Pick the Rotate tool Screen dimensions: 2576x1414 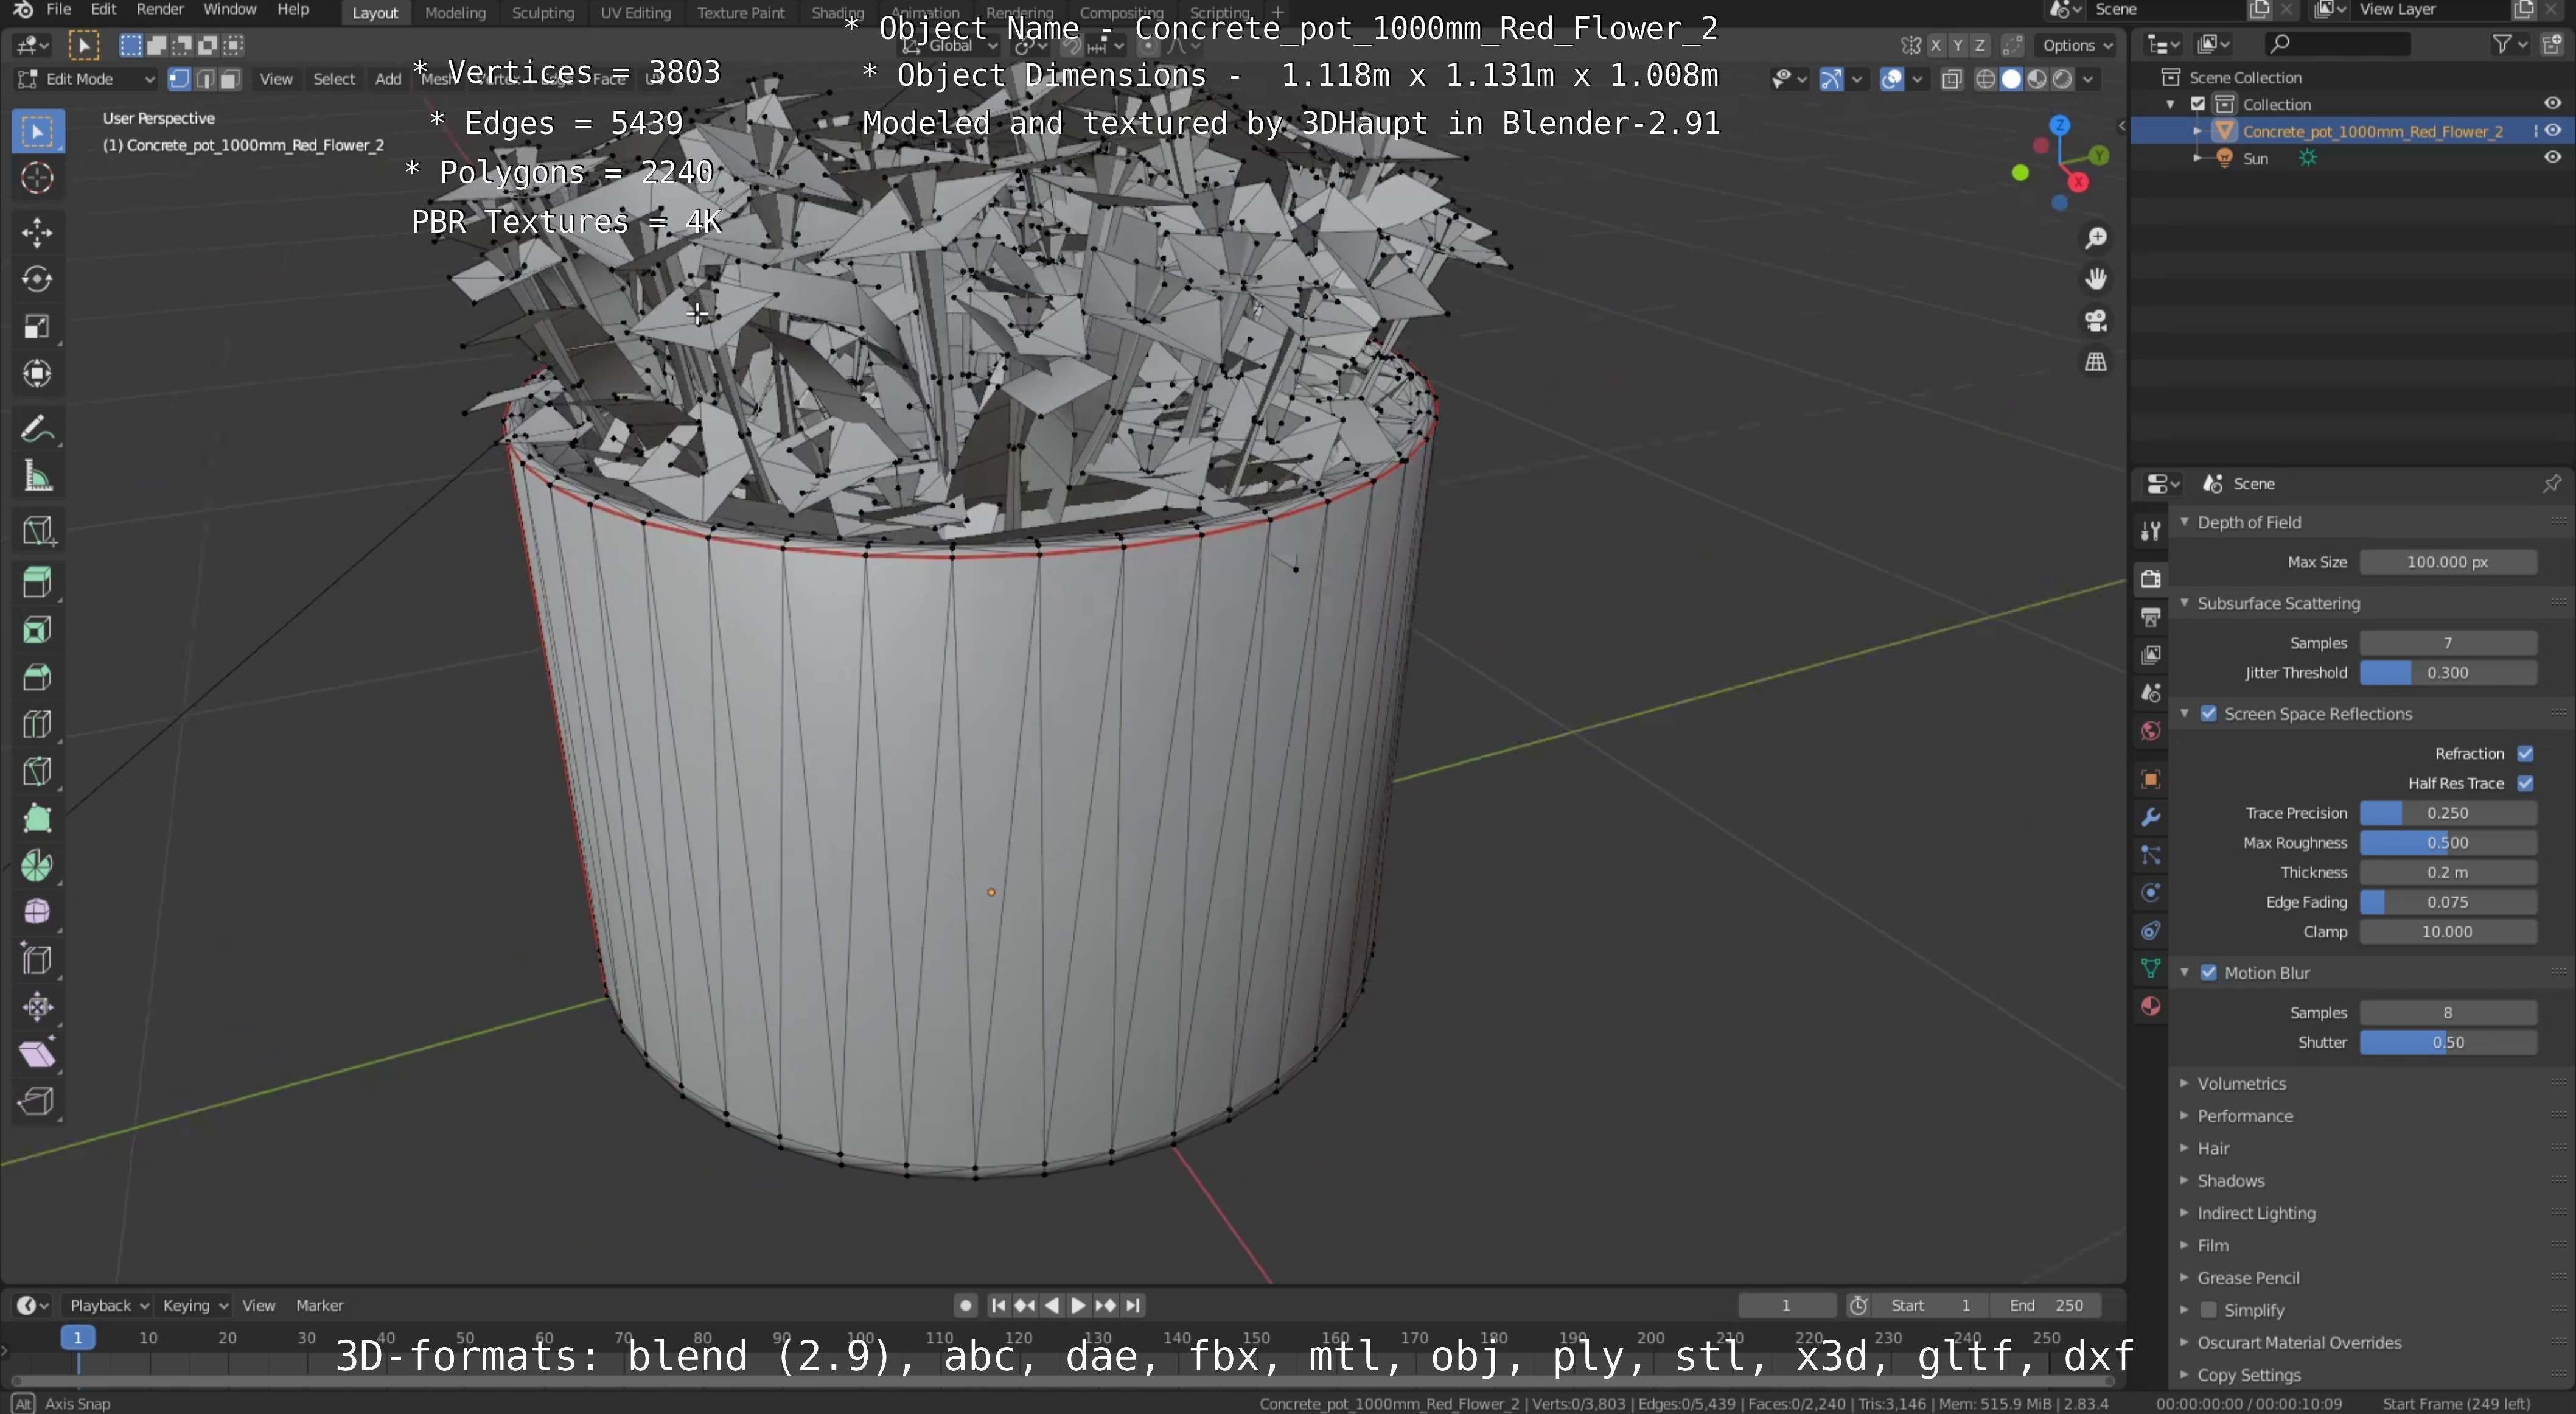click(37, 279)
